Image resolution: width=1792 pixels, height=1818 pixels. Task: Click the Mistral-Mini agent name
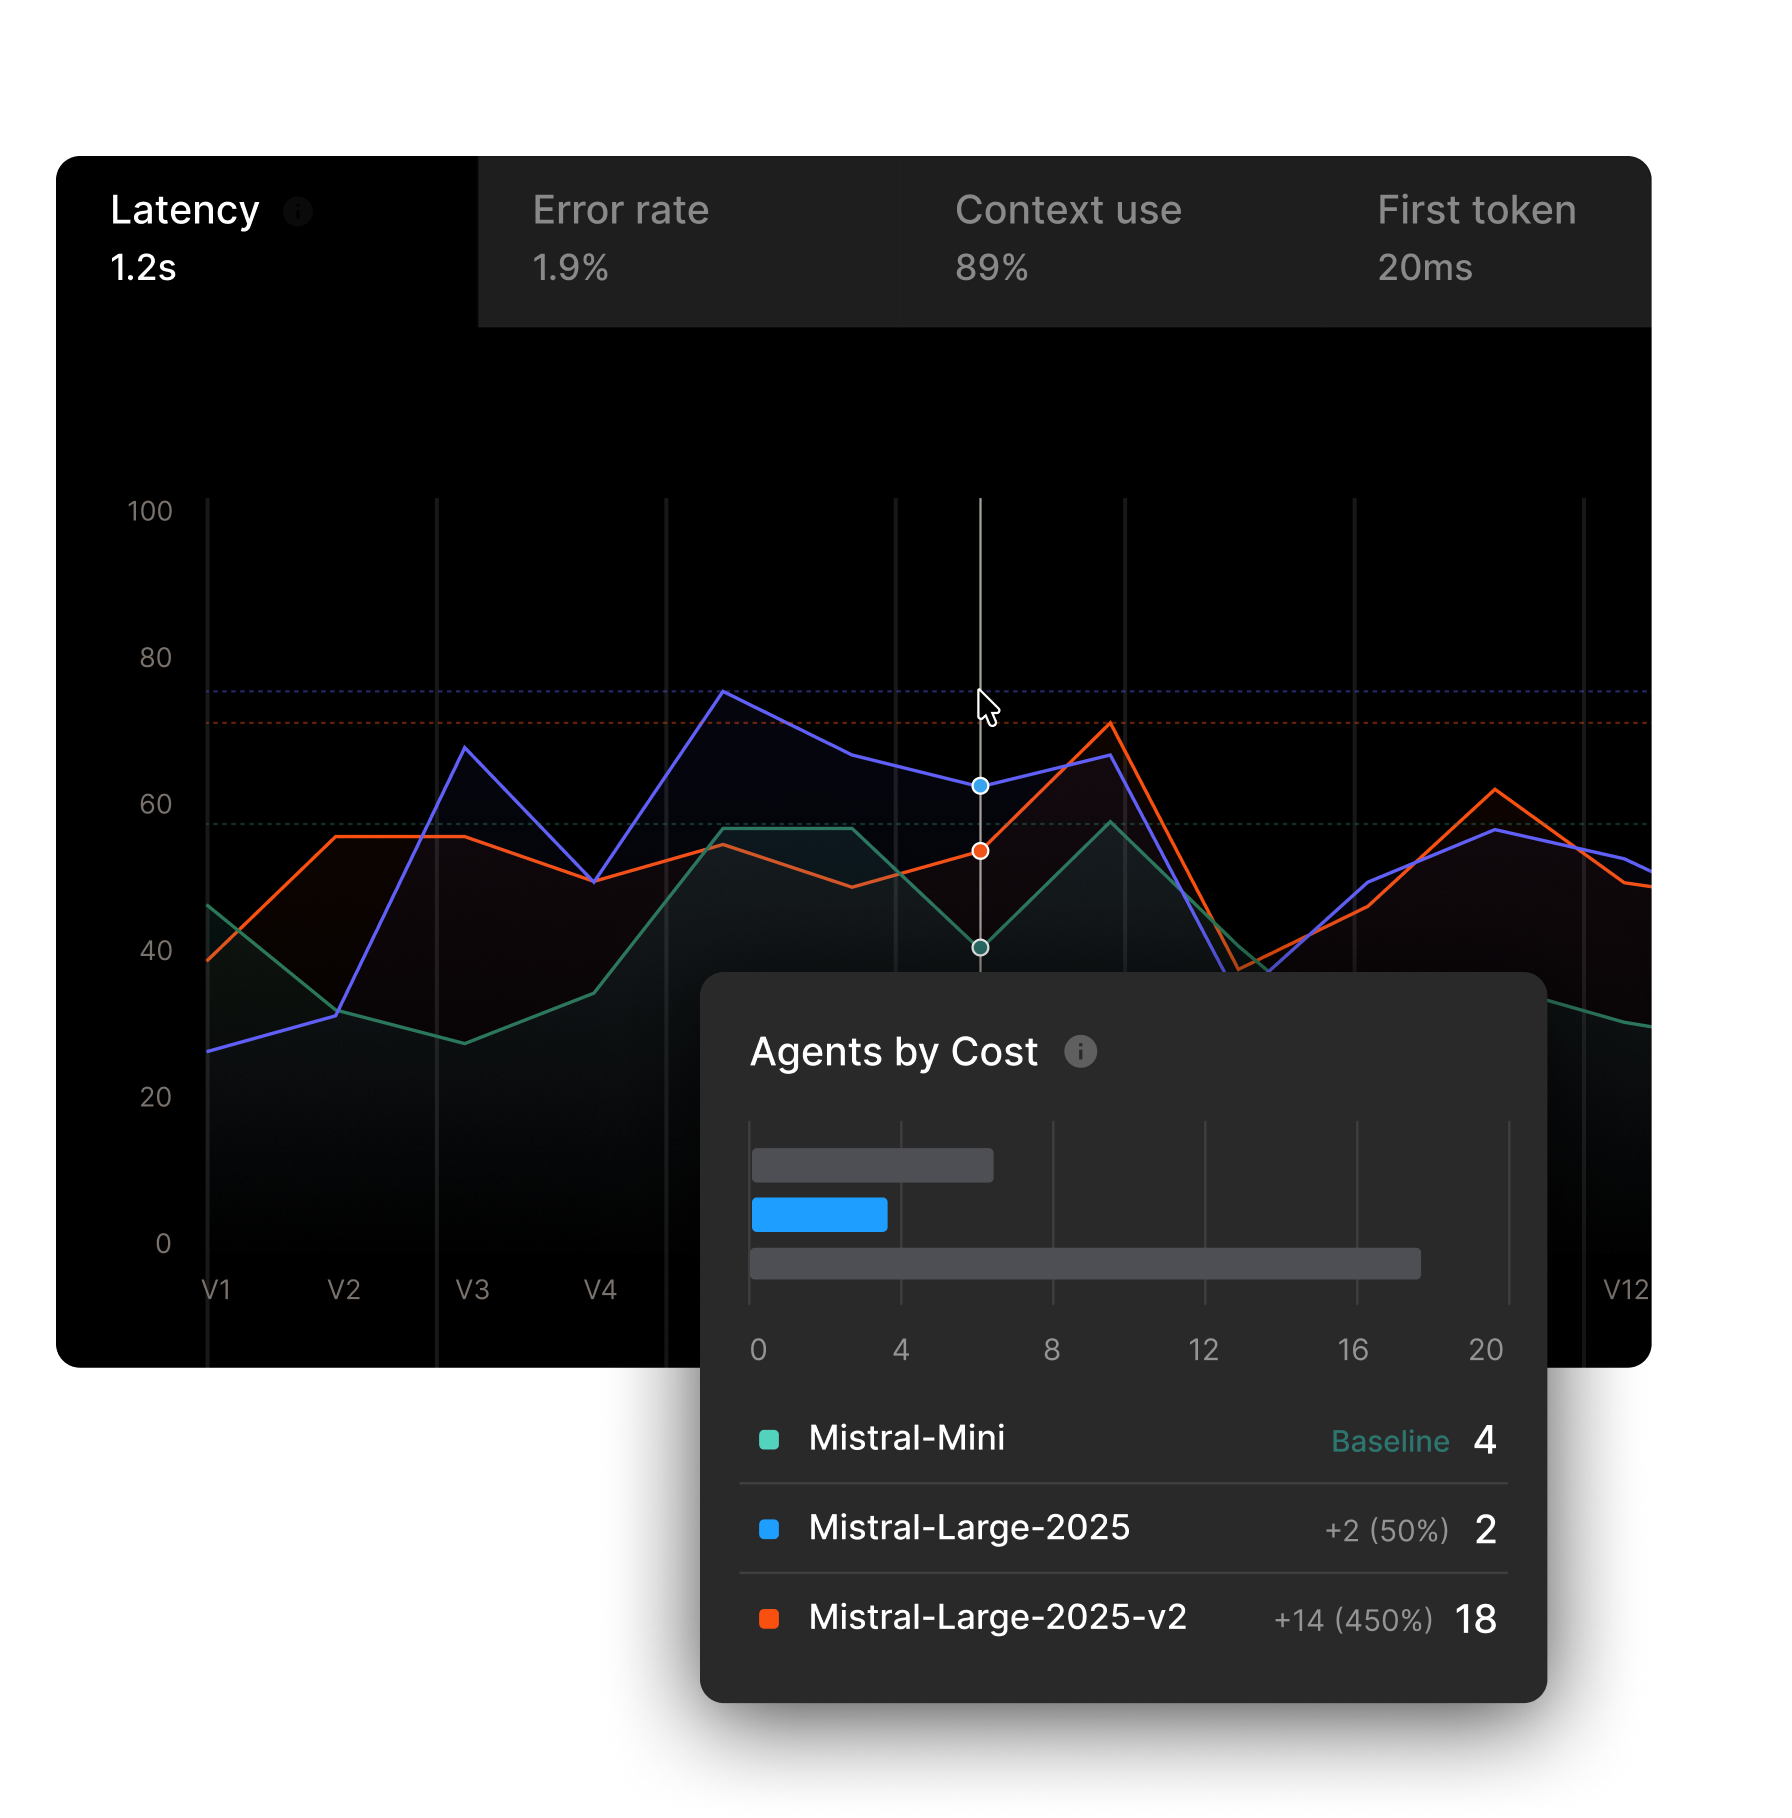point(906,1438)
